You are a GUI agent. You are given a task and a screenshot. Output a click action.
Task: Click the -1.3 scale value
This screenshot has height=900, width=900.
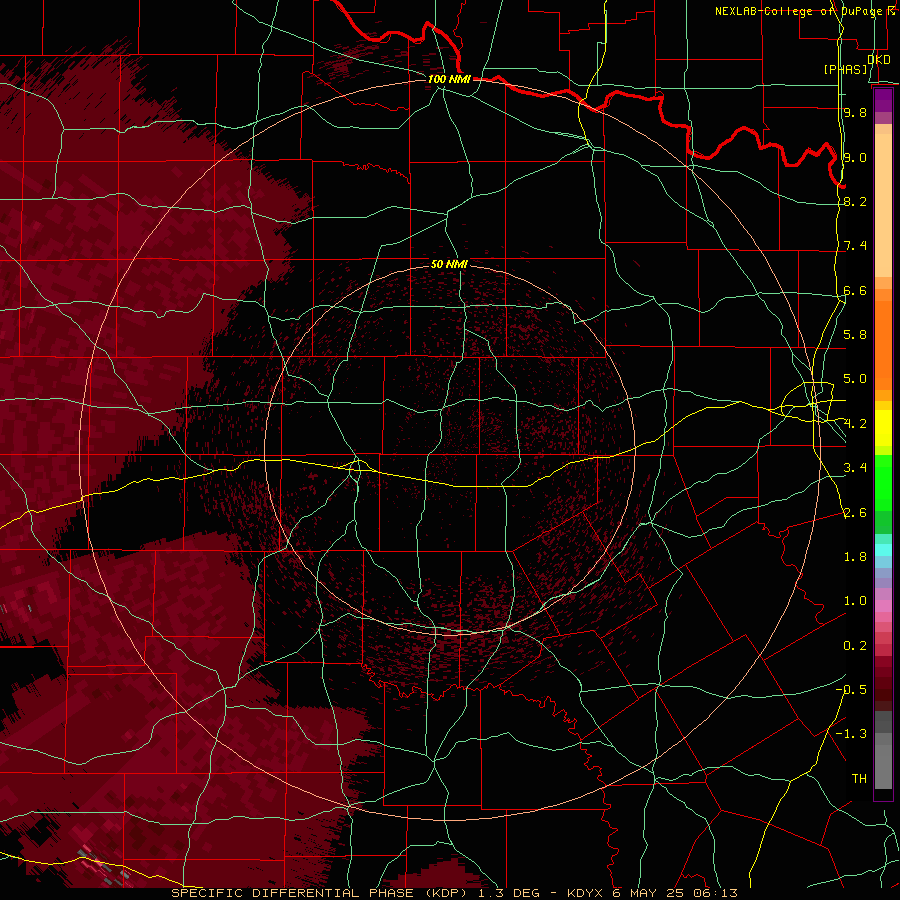click(x=851, y=734)
